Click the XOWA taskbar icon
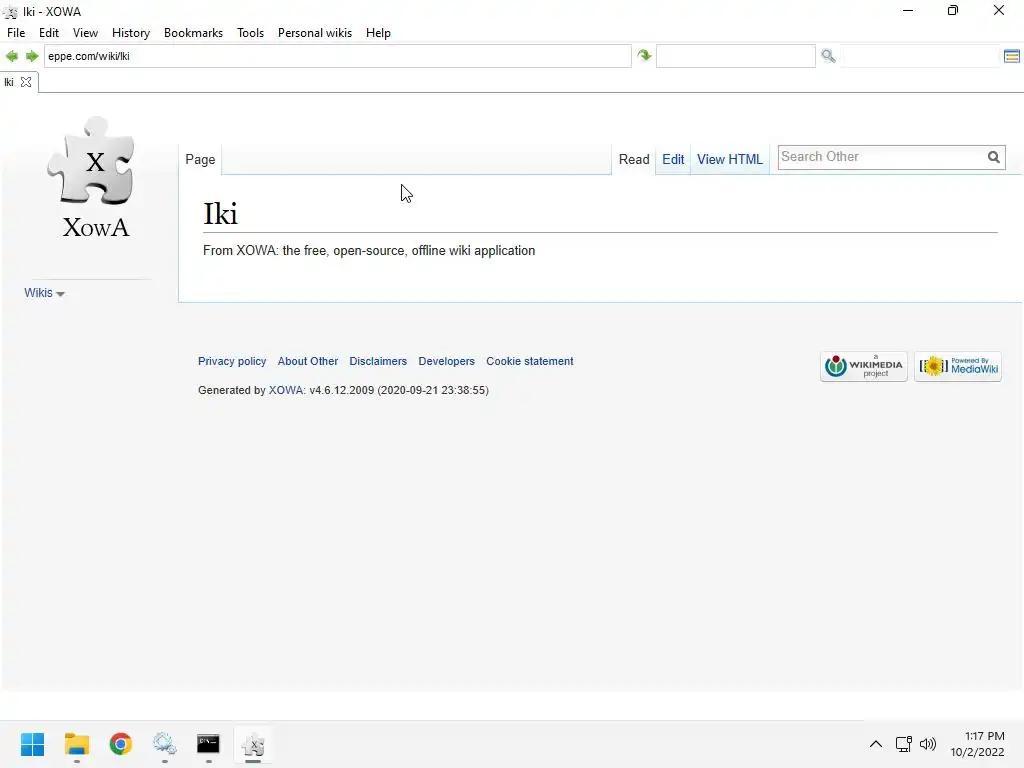 [x=253, y=744]
